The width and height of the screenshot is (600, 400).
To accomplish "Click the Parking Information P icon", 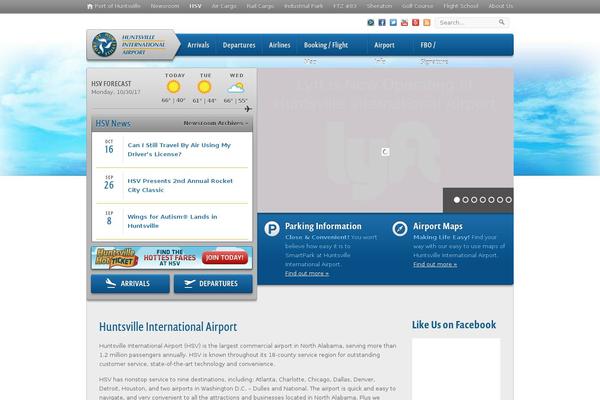I will point(272,229).
